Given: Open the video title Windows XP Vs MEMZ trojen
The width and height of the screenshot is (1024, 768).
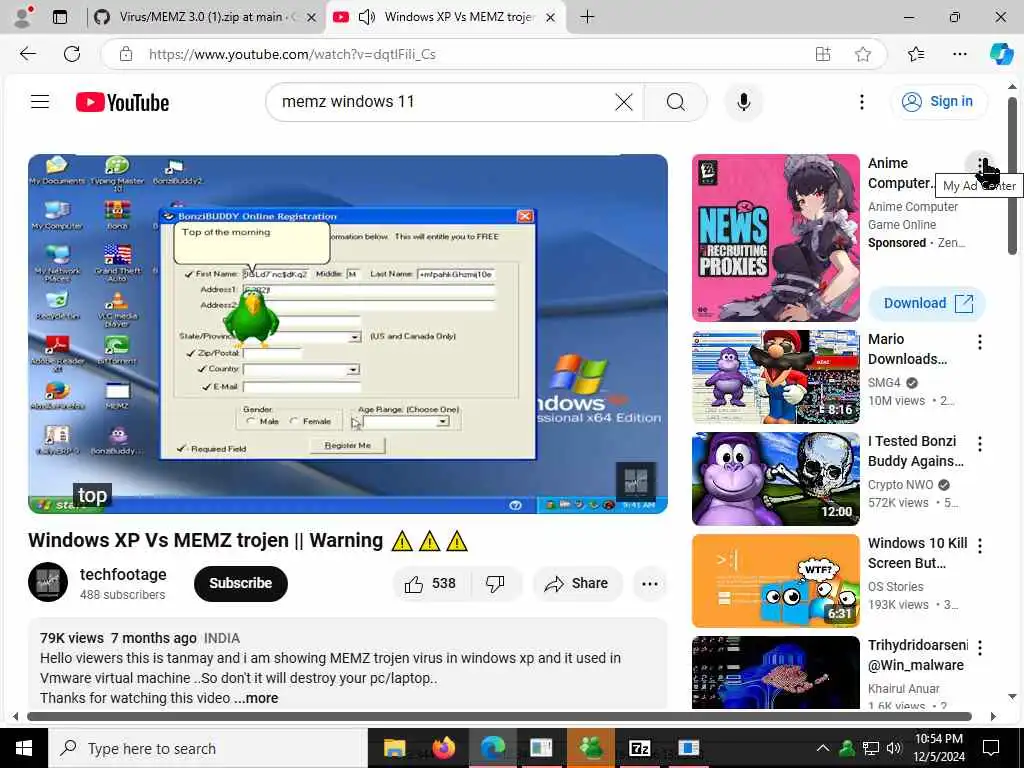Looking at the screenshot, I should 248,541.
